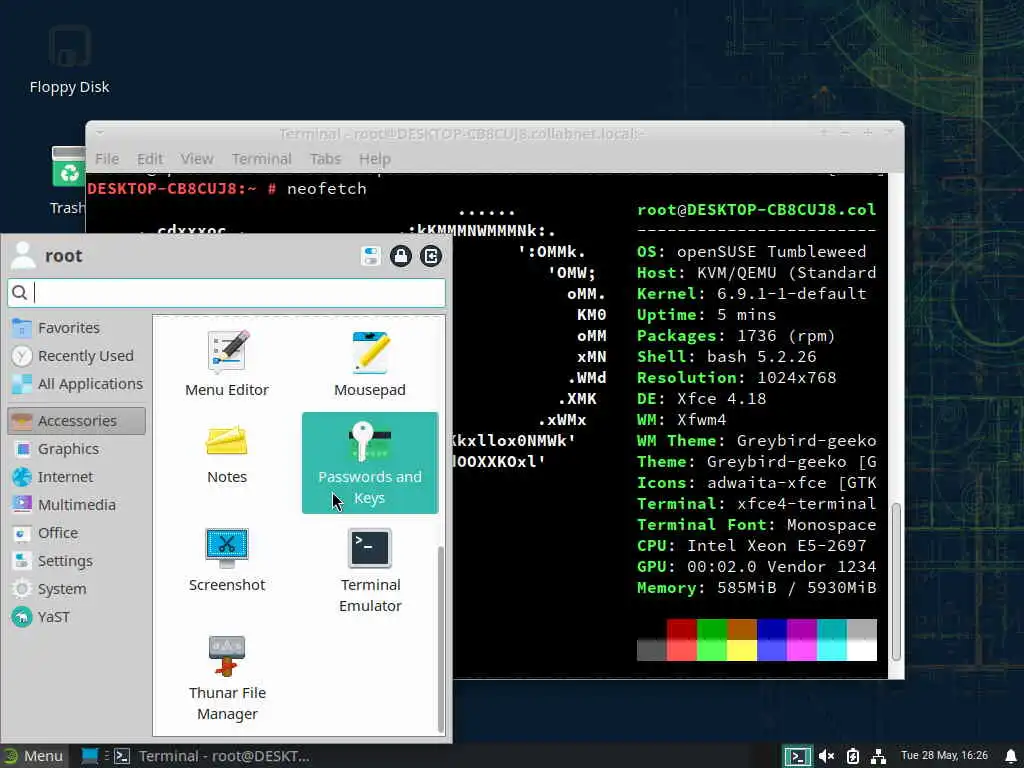Click the 'Memory: 585MiB / 5930MiB' line

(757, 588)
